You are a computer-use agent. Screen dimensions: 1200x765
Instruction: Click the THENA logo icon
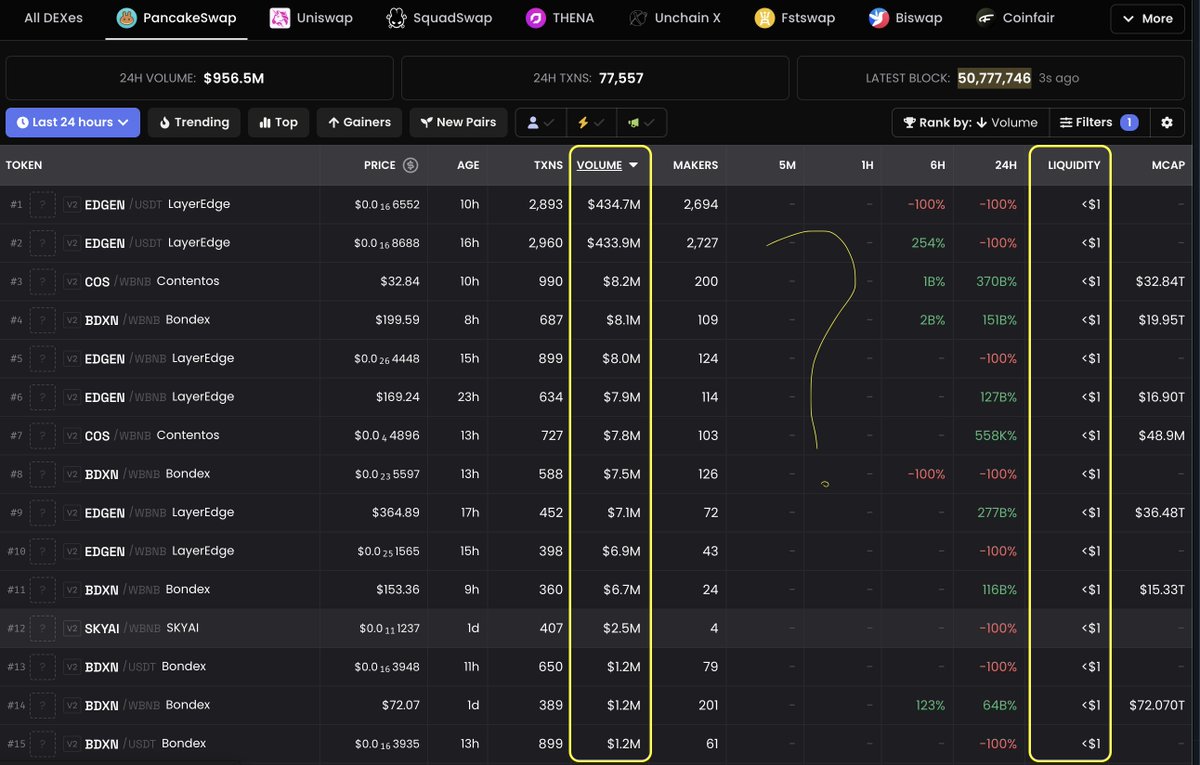tap(537, 18)
